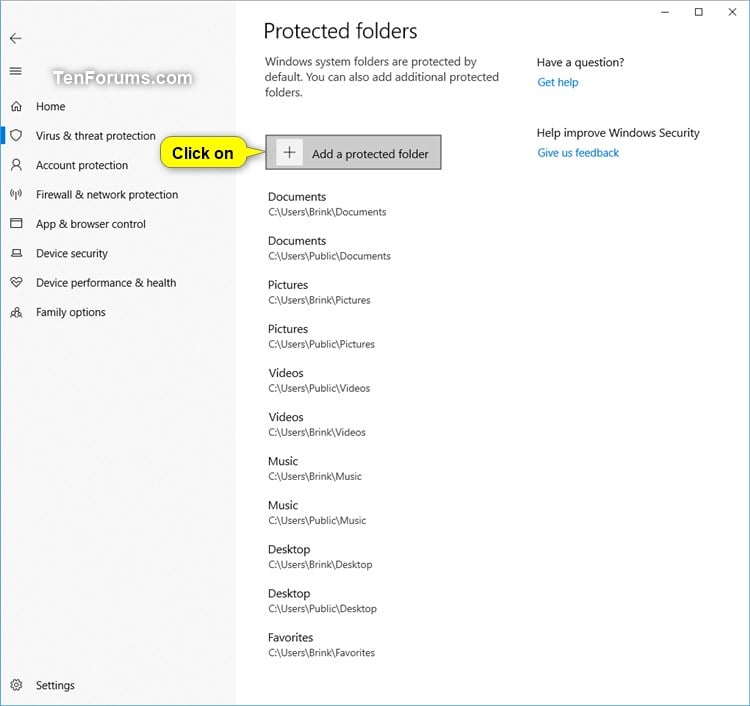This screenshot has width=750, height=706.
Task: Open App & browser control
Action: [x=90, y=224]
